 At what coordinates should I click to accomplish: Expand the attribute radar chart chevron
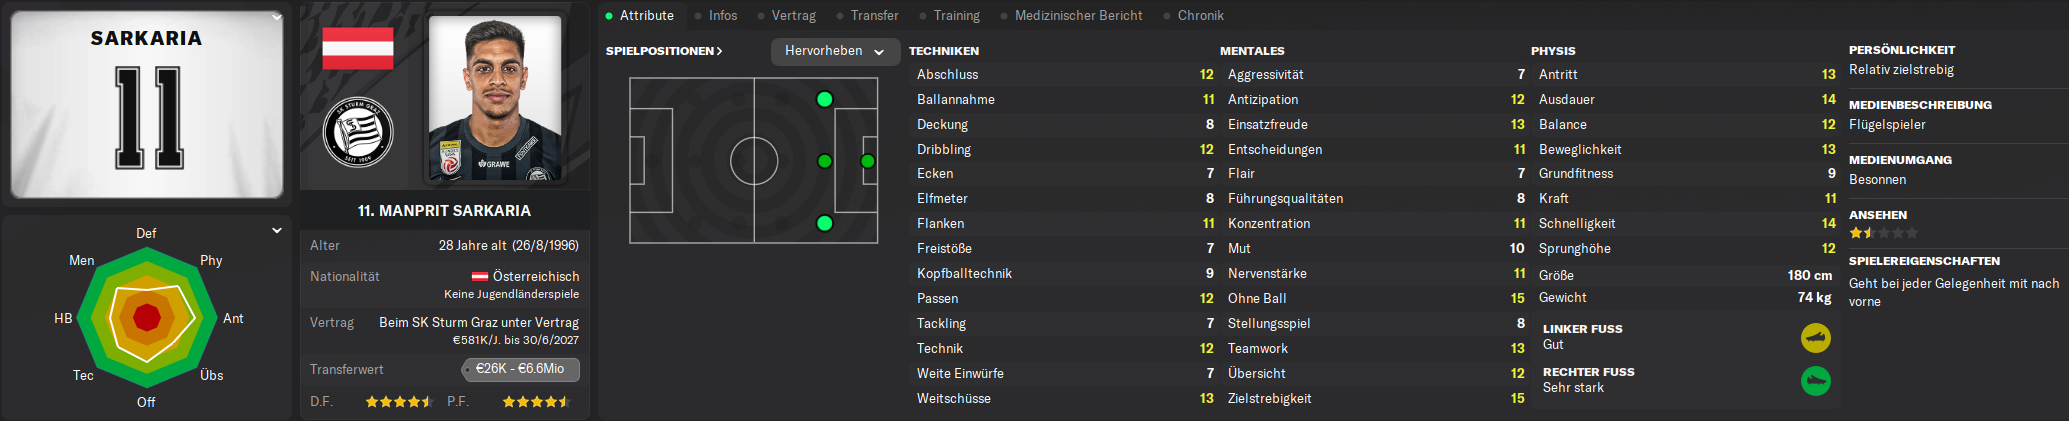point(277,231)
